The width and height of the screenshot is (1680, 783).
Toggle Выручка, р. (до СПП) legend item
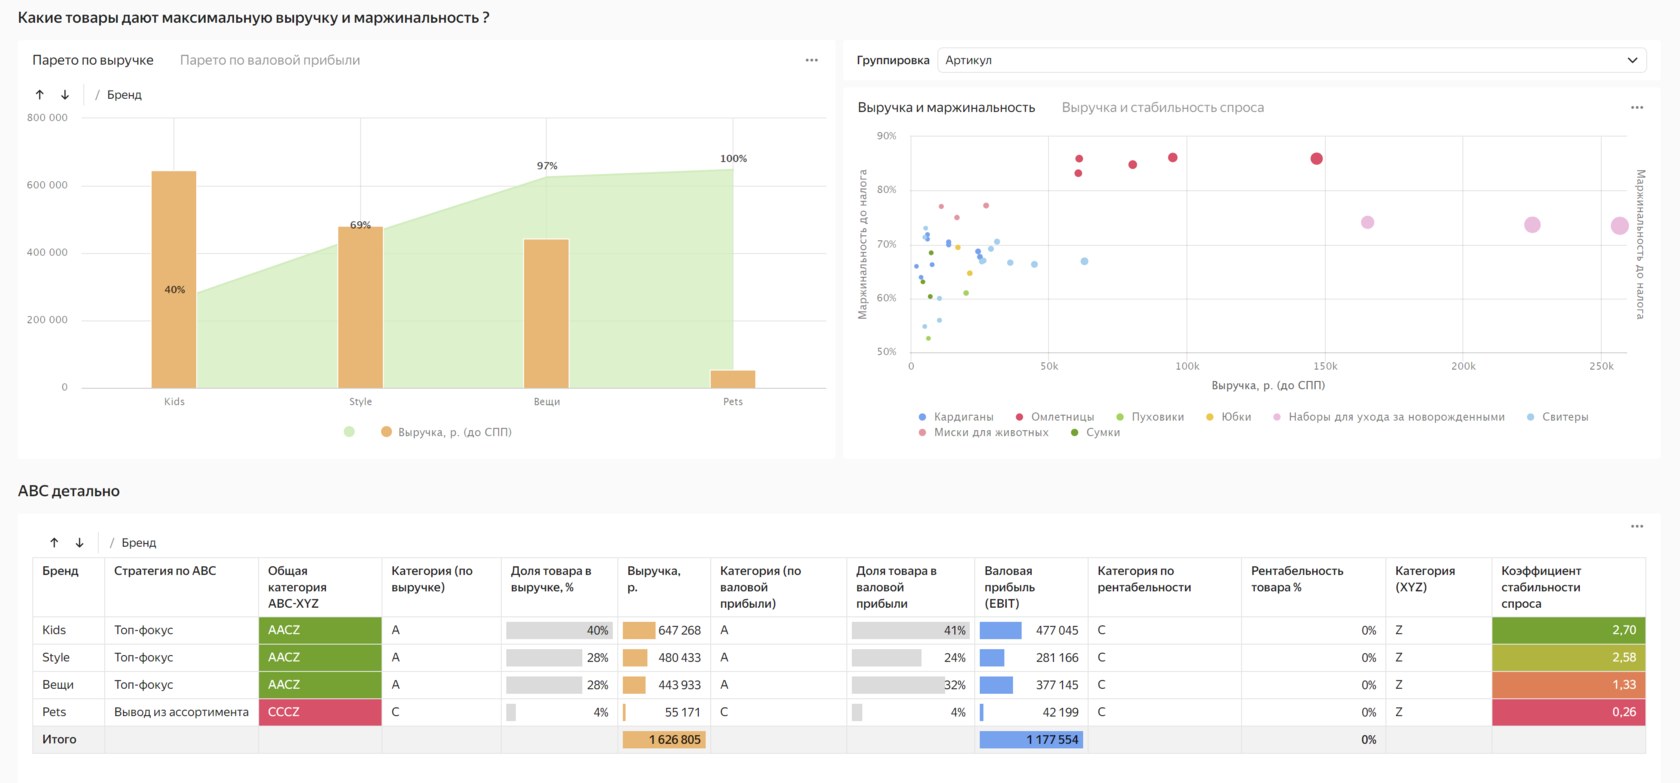click(446, 432)
